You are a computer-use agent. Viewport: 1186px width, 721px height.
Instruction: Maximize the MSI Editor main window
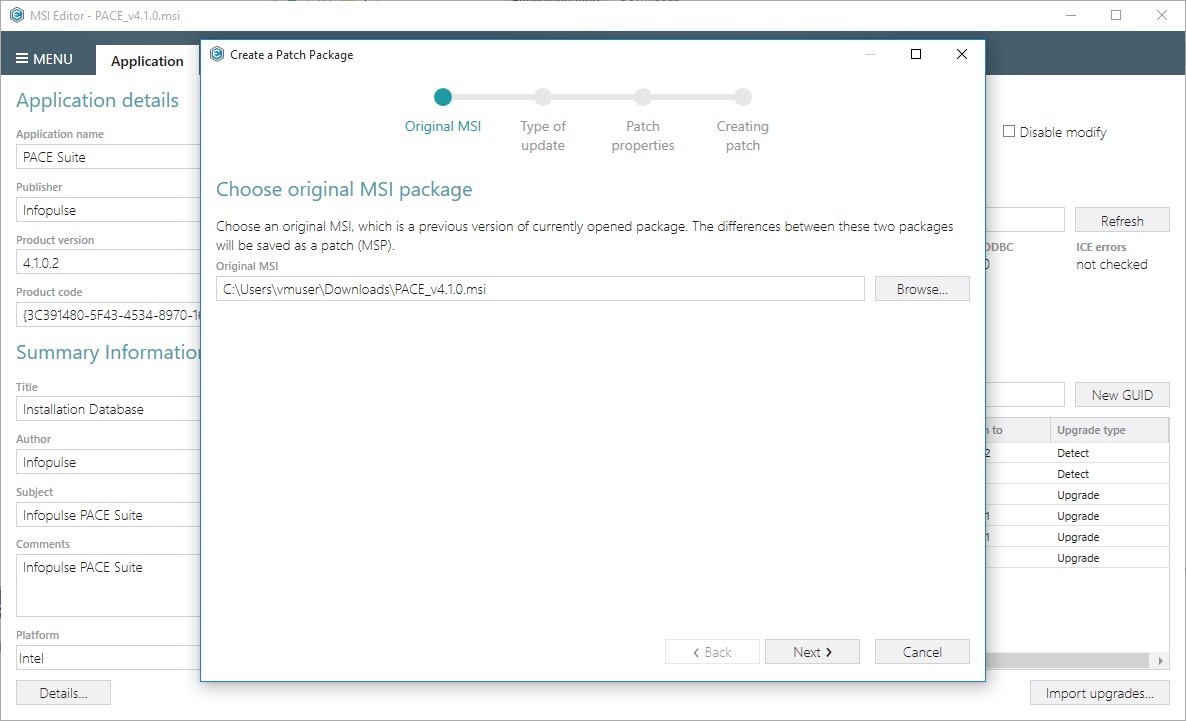pos(1116,15)
